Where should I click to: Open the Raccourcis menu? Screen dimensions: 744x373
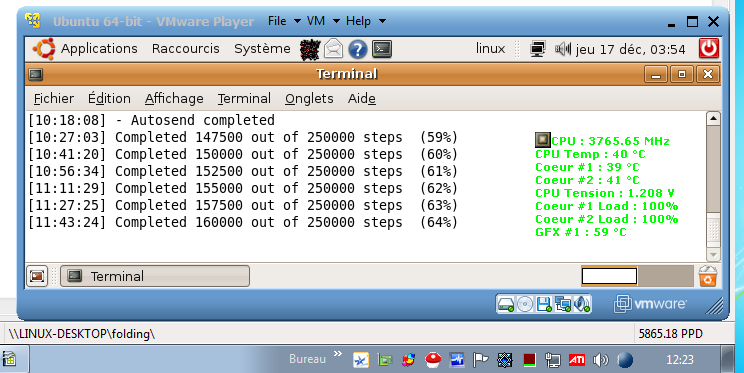(x=186, y=48)
